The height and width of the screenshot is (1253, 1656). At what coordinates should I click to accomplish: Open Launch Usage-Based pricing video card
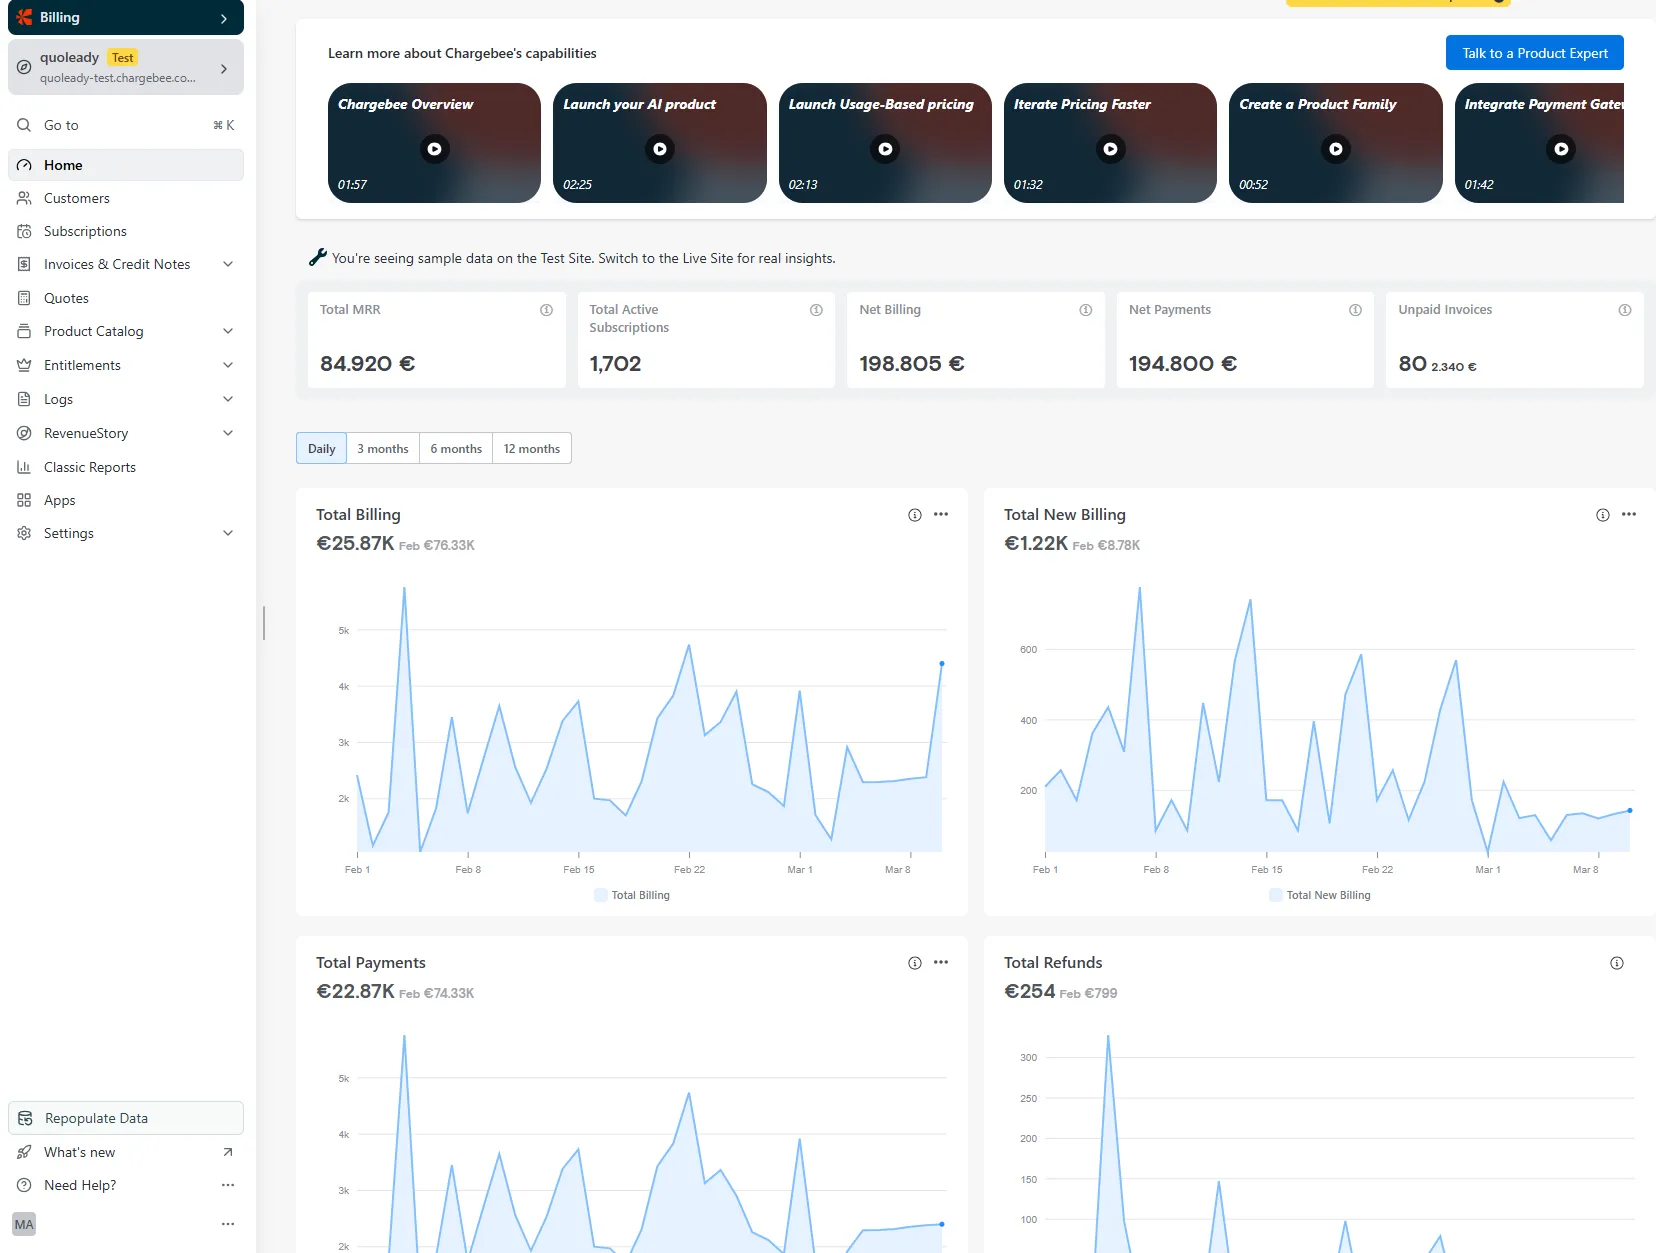pyautogui.click(x=885, y=143)
